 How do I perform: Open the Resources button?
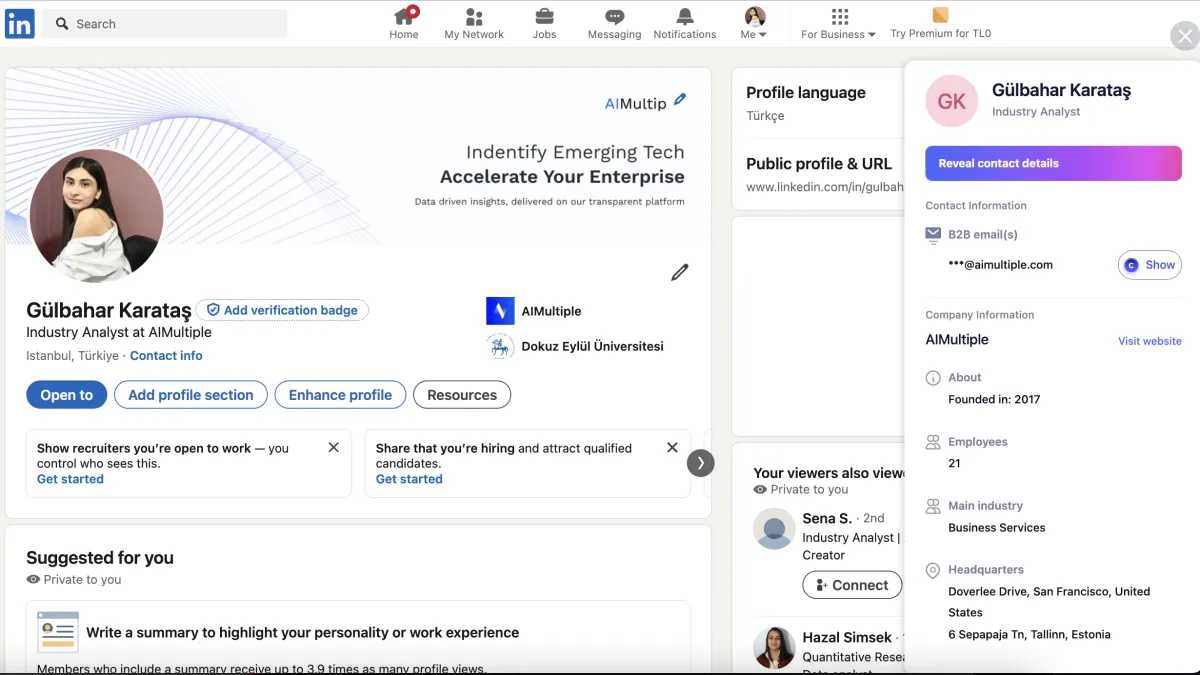point(462,395)
